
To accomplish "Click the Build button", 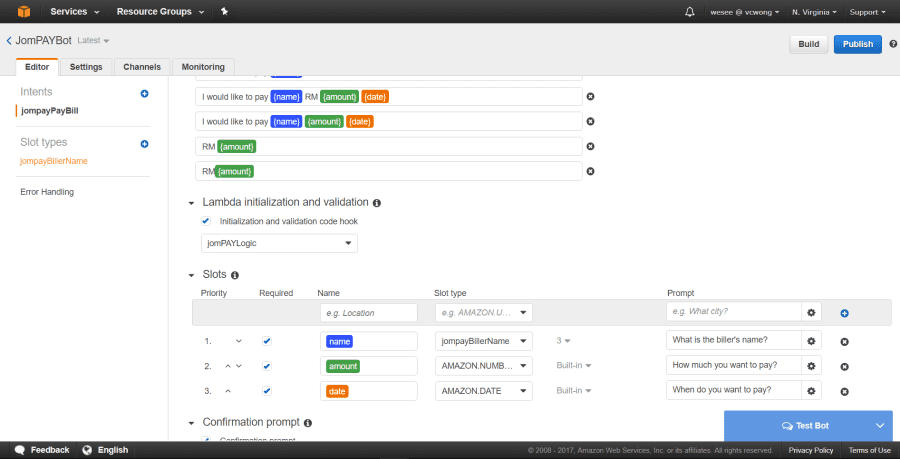I will click(x=809, y=44).
